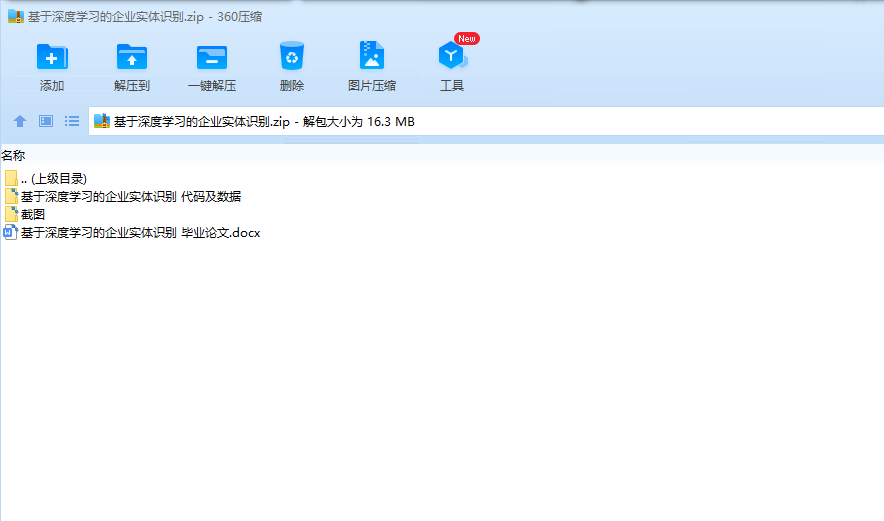Click the 360压缩 title bar app icon
This screenshot has height=521, width=884.
point(16,16)
